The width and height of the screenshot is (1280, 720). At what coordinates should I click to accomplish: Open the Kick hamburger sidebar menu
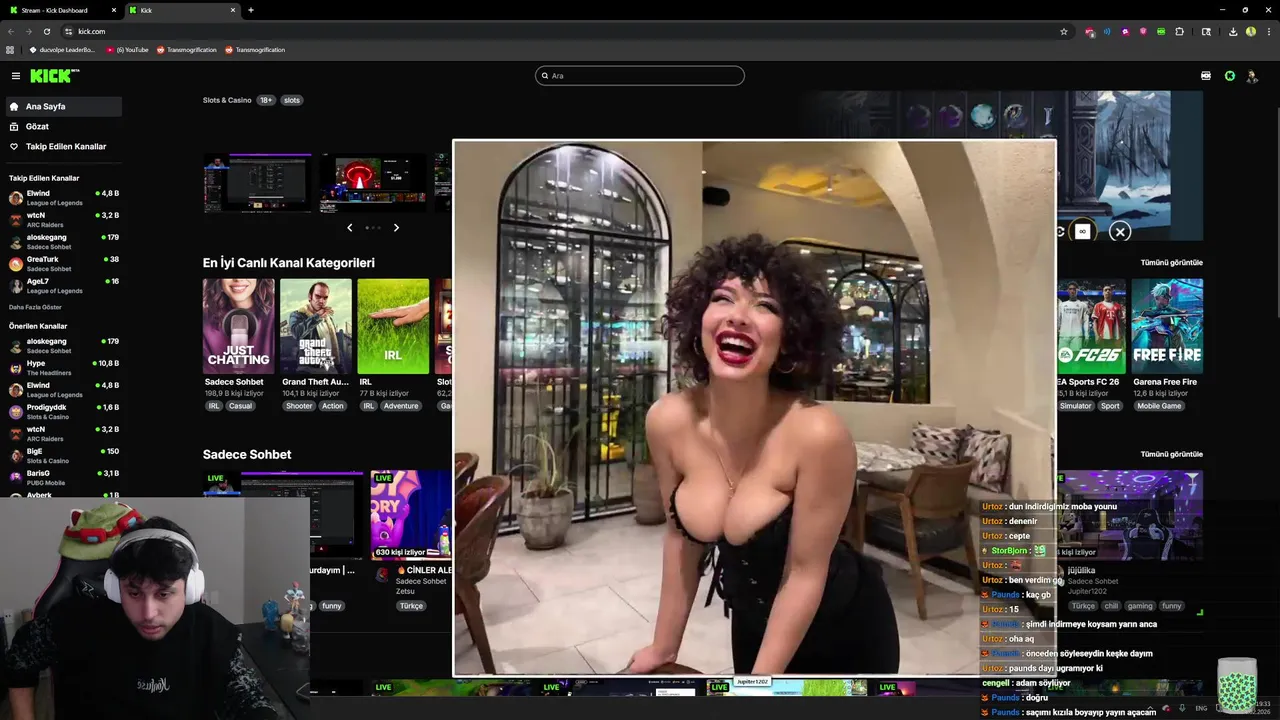tap(15, 76)
